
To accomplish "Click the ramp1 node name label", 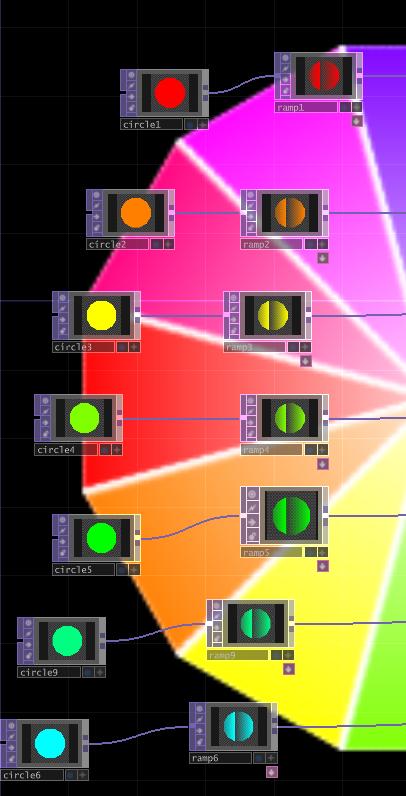I will (x=306, y=107).
